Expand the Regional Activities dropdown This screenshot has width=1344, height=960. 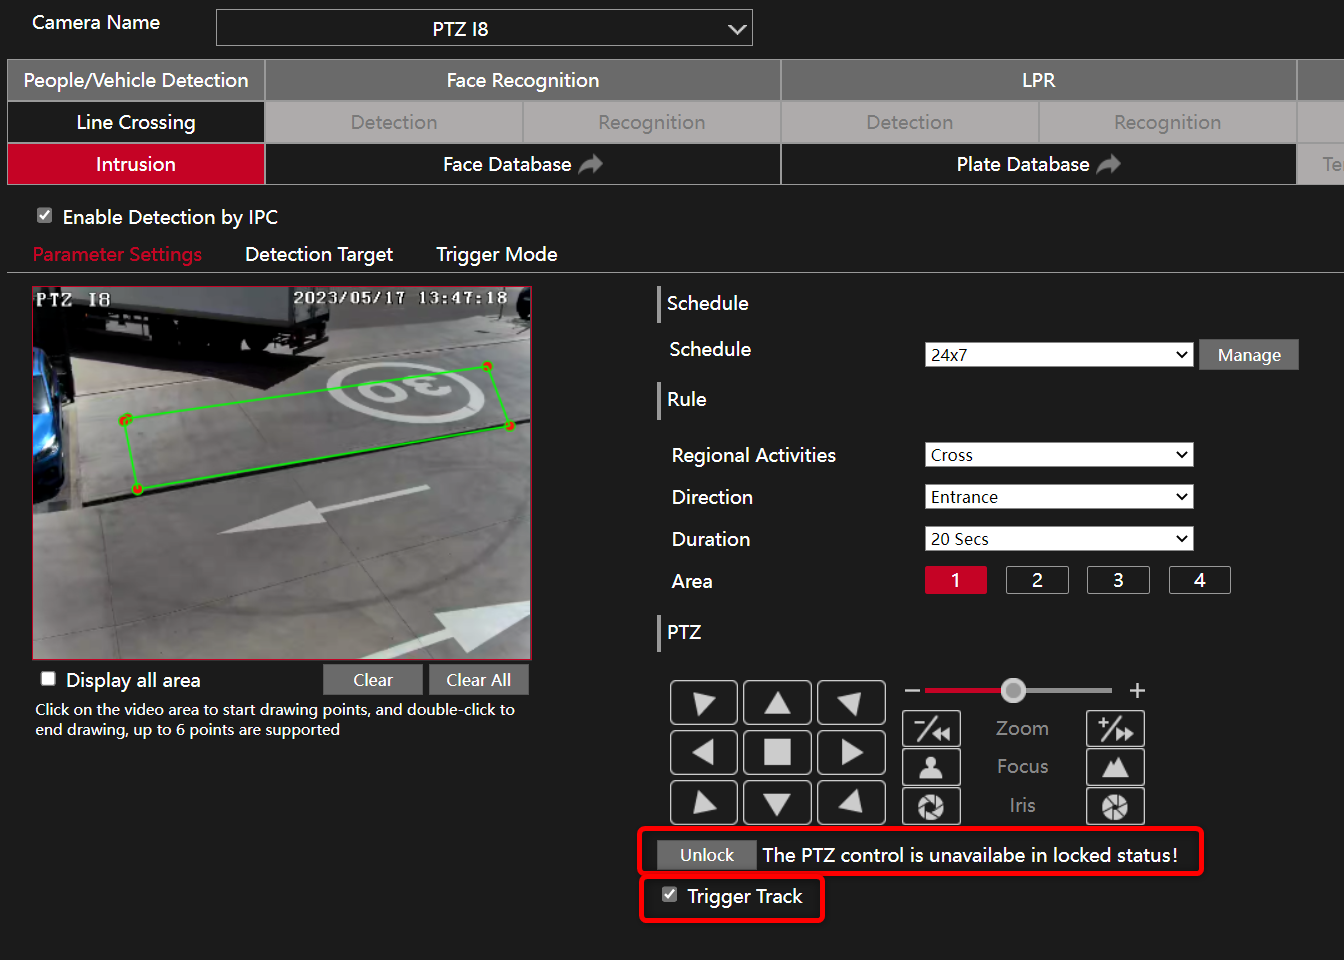[1059, 455]
